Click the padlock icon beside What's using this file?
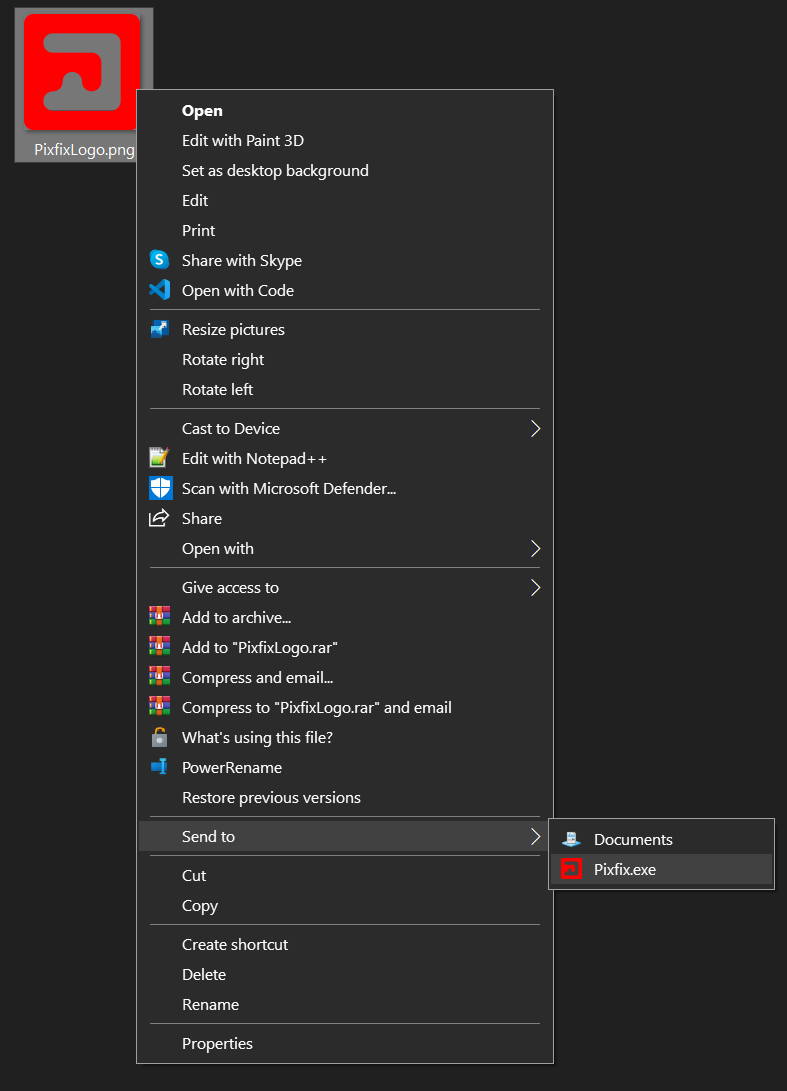 pyautogui.click(x=159, y=737)
